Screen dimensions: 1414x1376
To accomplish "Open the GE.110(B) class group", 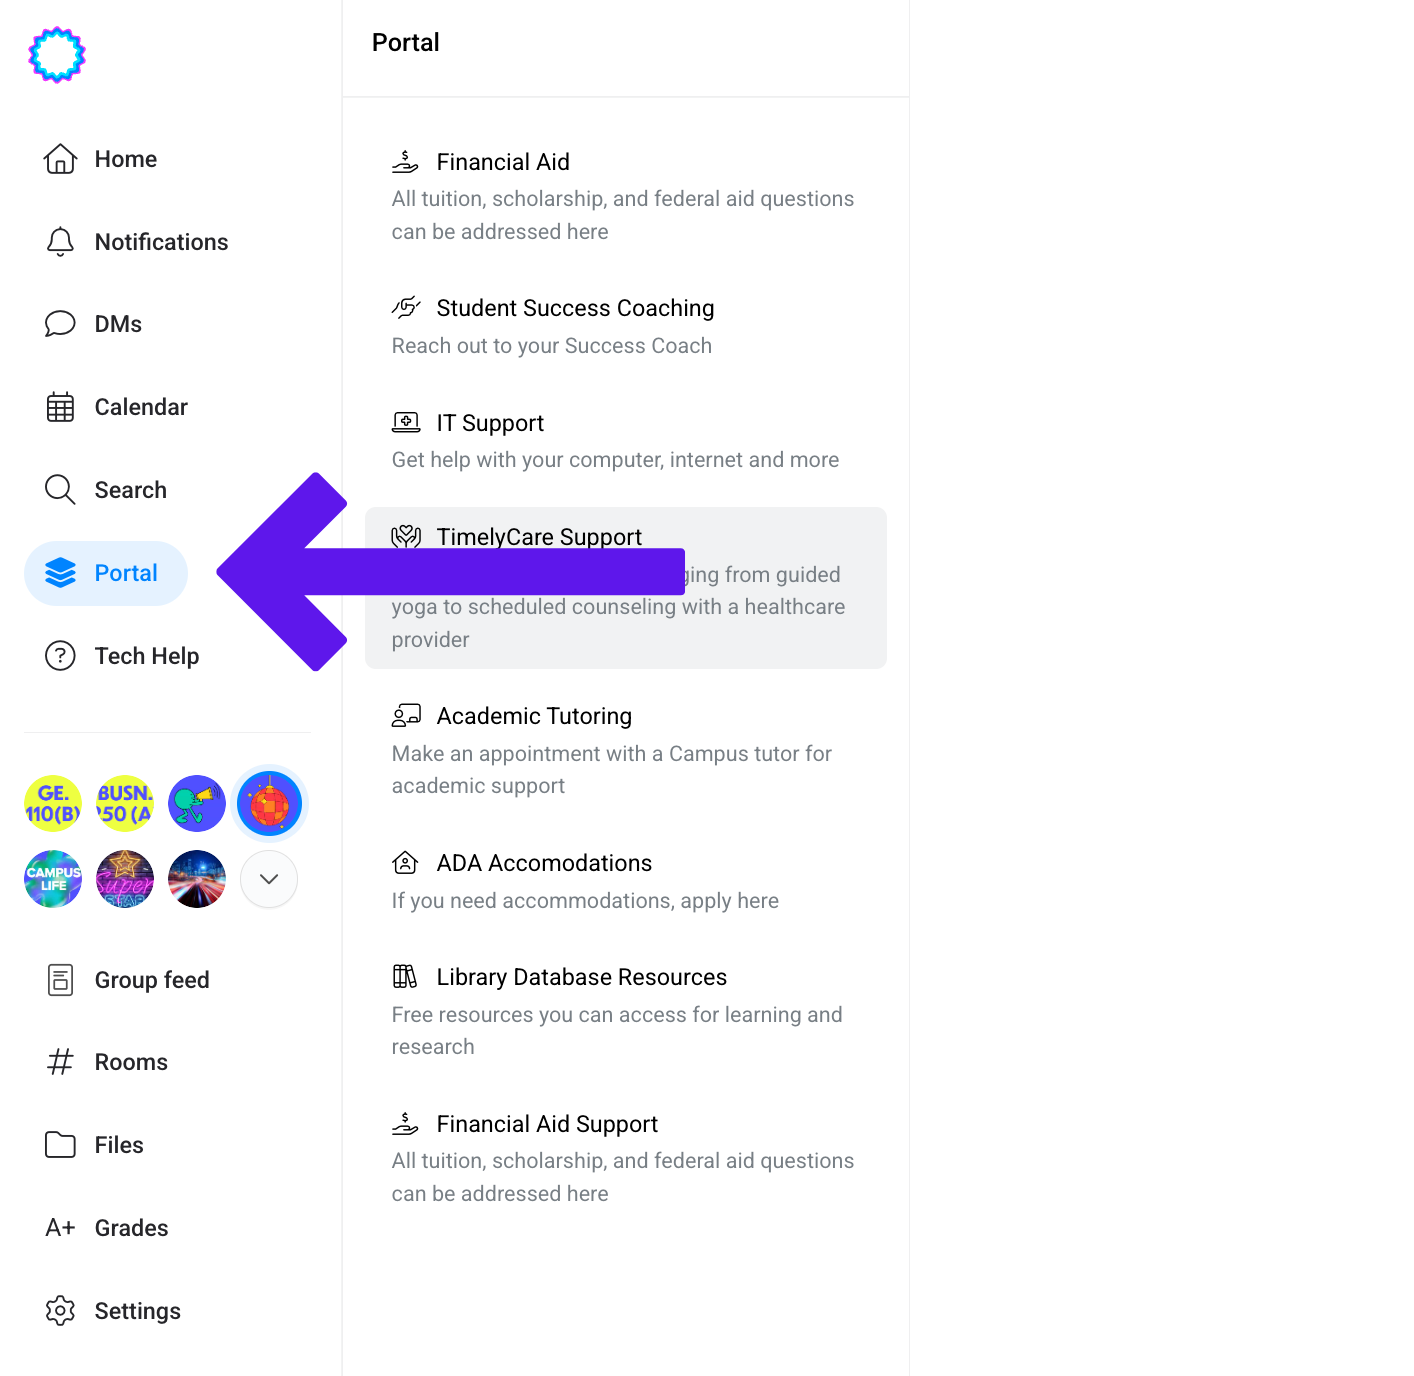I will (x=52, y=803).
